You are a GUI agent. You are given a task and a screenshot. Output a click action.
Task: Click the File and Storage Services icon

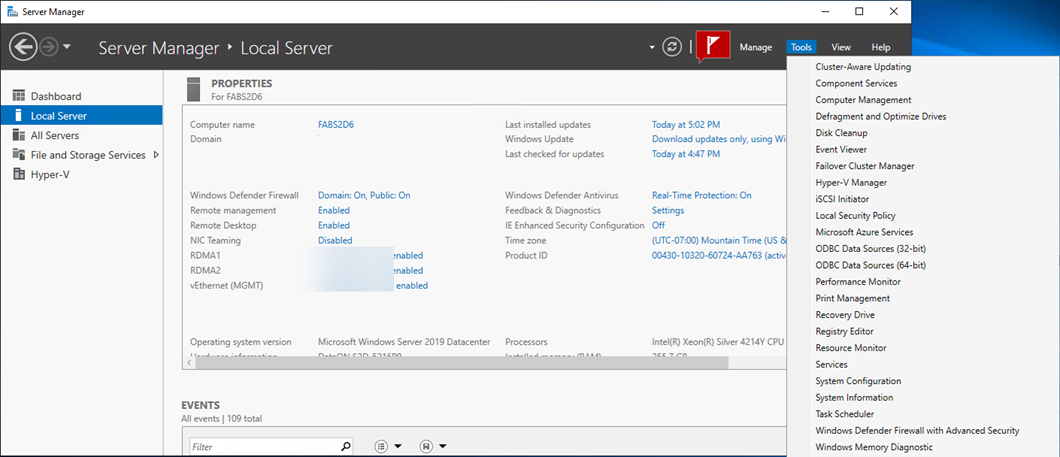(19, 155)
